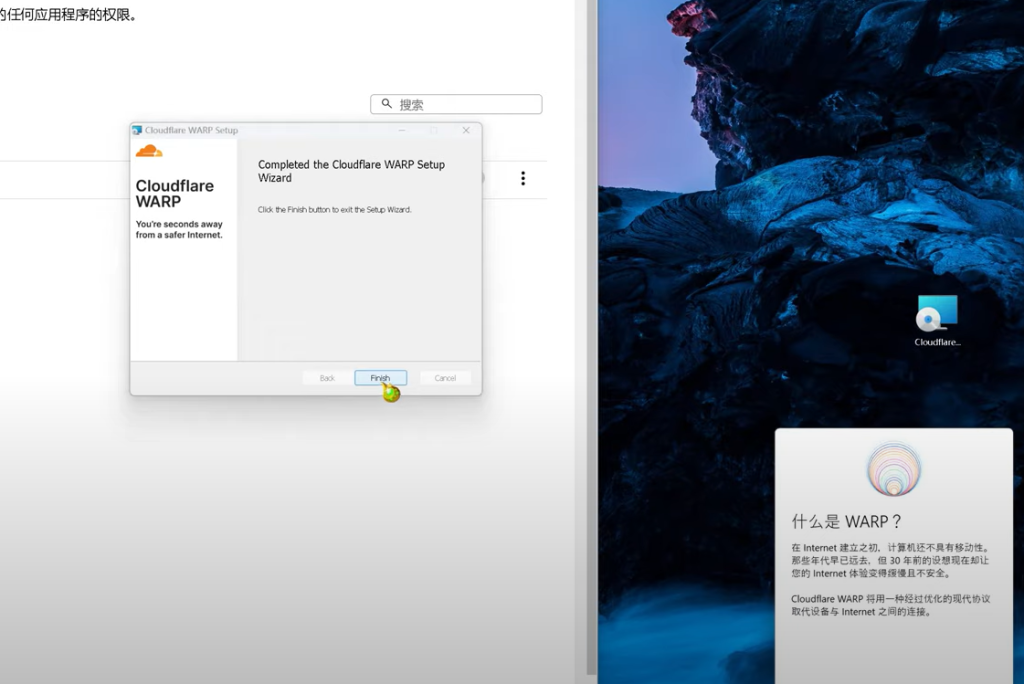
Task: Click the WARP rainbow circle logo
Action: [893, 468]
